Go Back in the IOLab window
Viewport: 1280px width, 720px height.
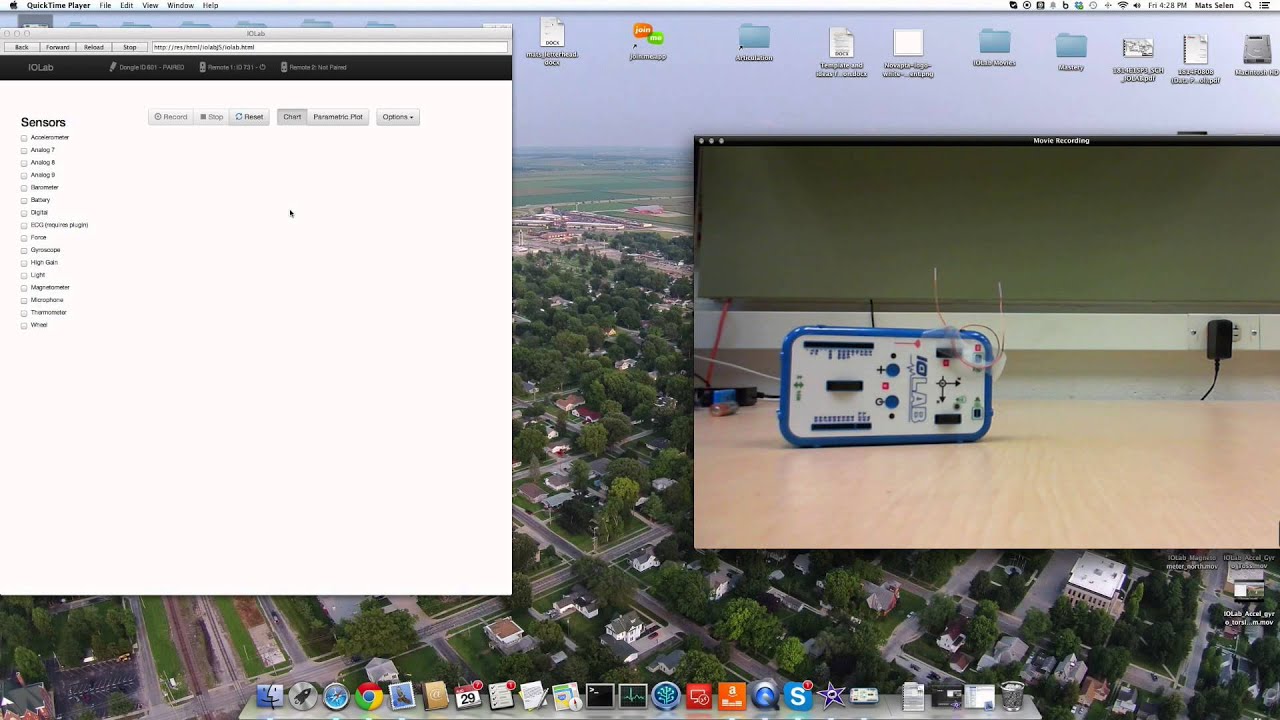[22, 47]
